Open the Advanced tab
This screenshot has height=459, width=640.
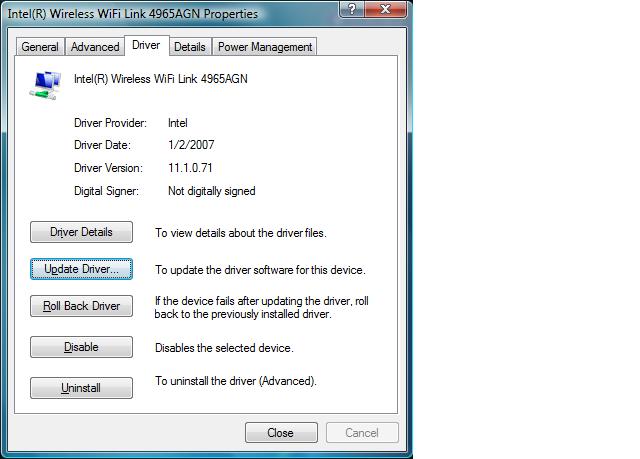click(x=95, y=47)
